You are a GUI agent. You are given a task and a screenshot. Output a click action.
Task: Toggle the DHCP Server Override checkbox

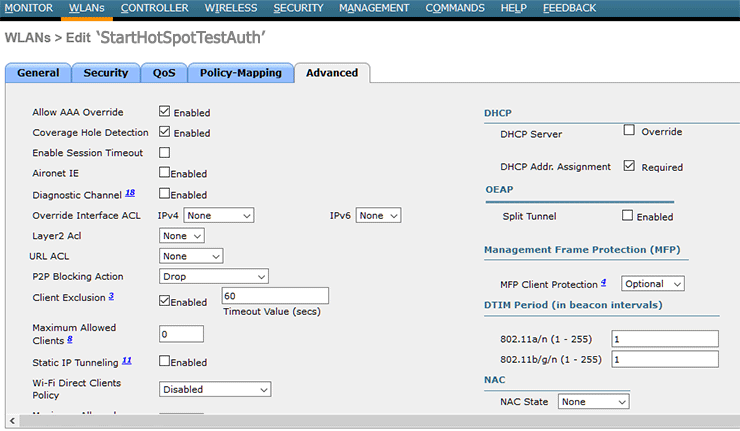[629, 130]
